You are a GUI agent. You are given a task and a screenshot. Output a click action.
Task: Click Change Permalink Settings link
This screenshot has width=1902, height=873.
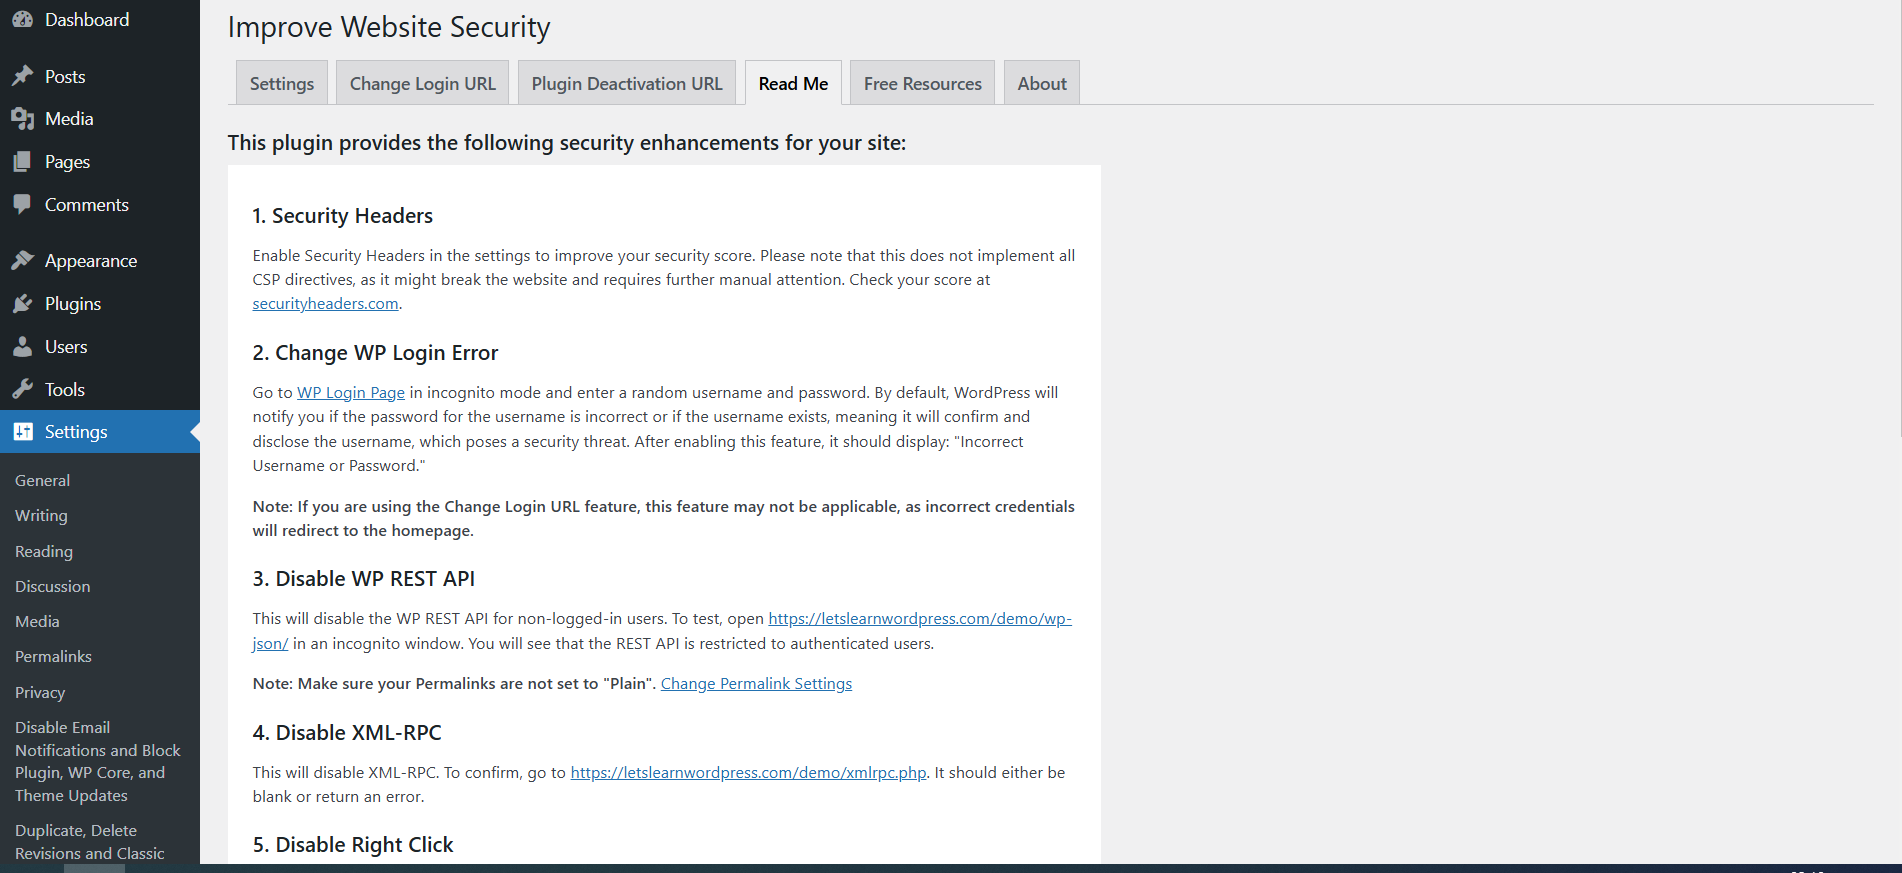click(756, 684)
